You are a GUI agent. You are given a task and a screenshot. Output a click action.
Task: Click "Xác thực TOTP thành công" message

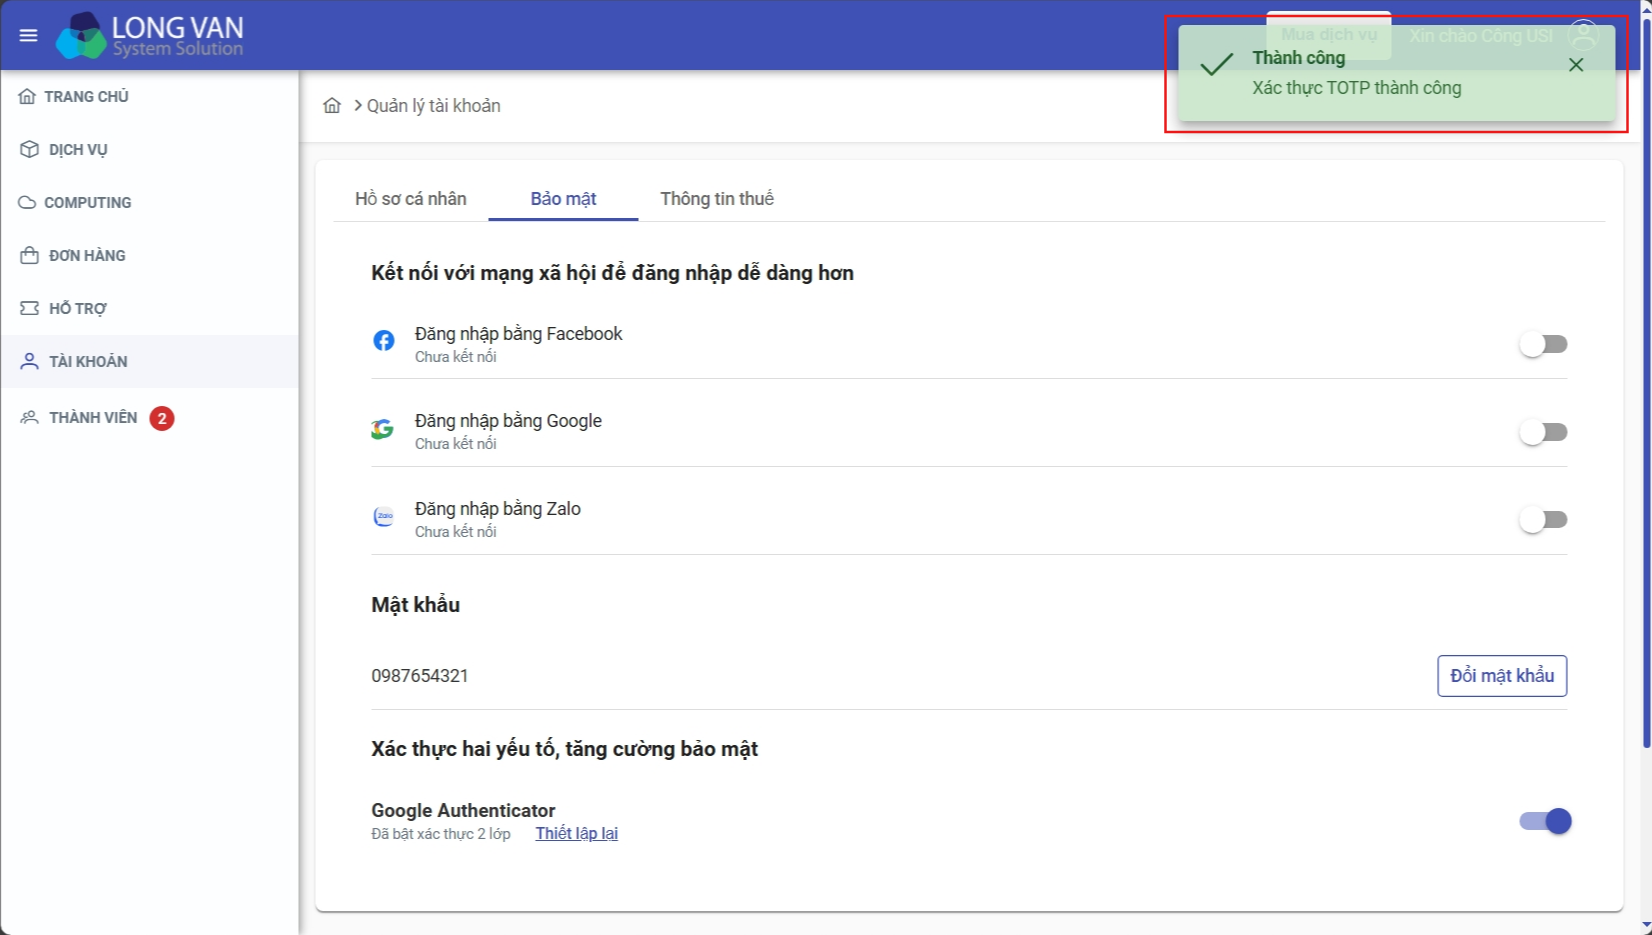click(x=1357, y=88)
